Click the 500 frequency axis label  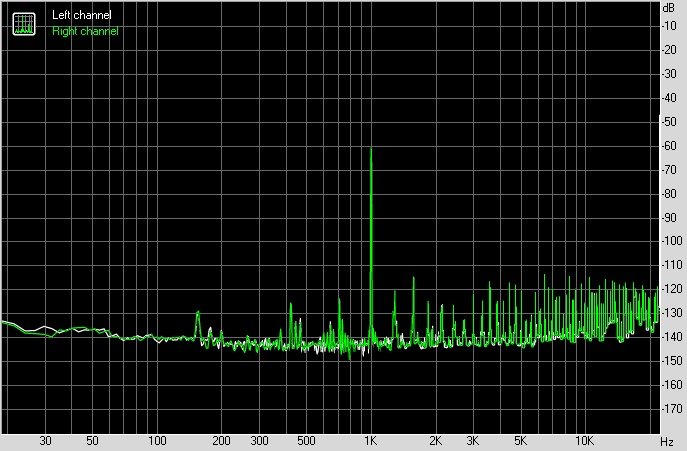306,441
